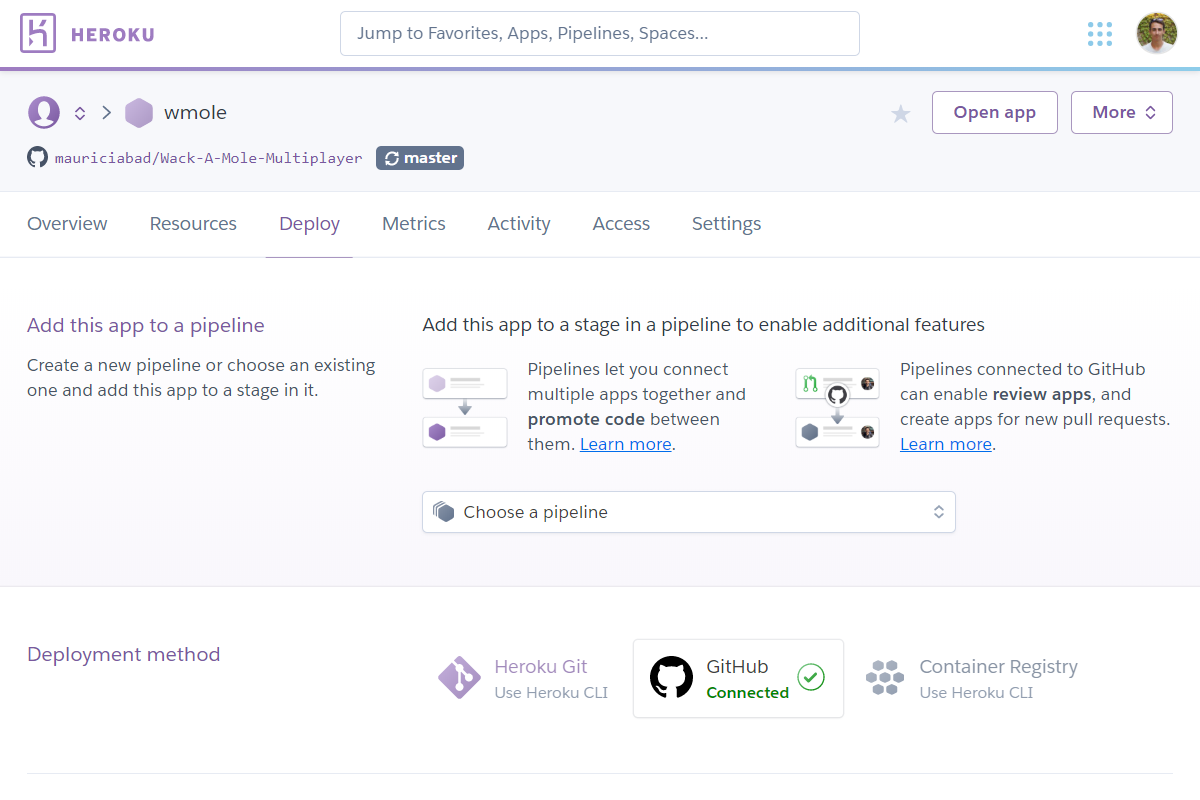Switch to the Resources tab
The width and height of the screenshot is (1200, 800).
click(193, 224)
